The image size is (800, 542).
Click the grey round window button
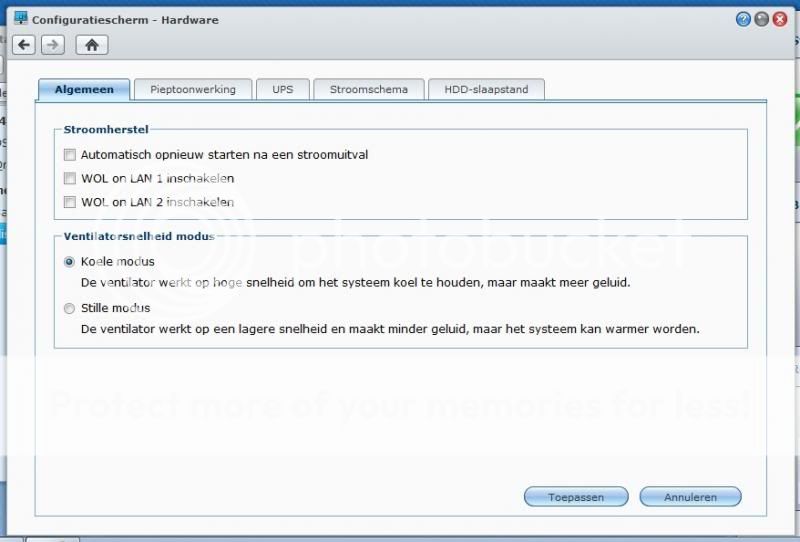click(761, 19)
